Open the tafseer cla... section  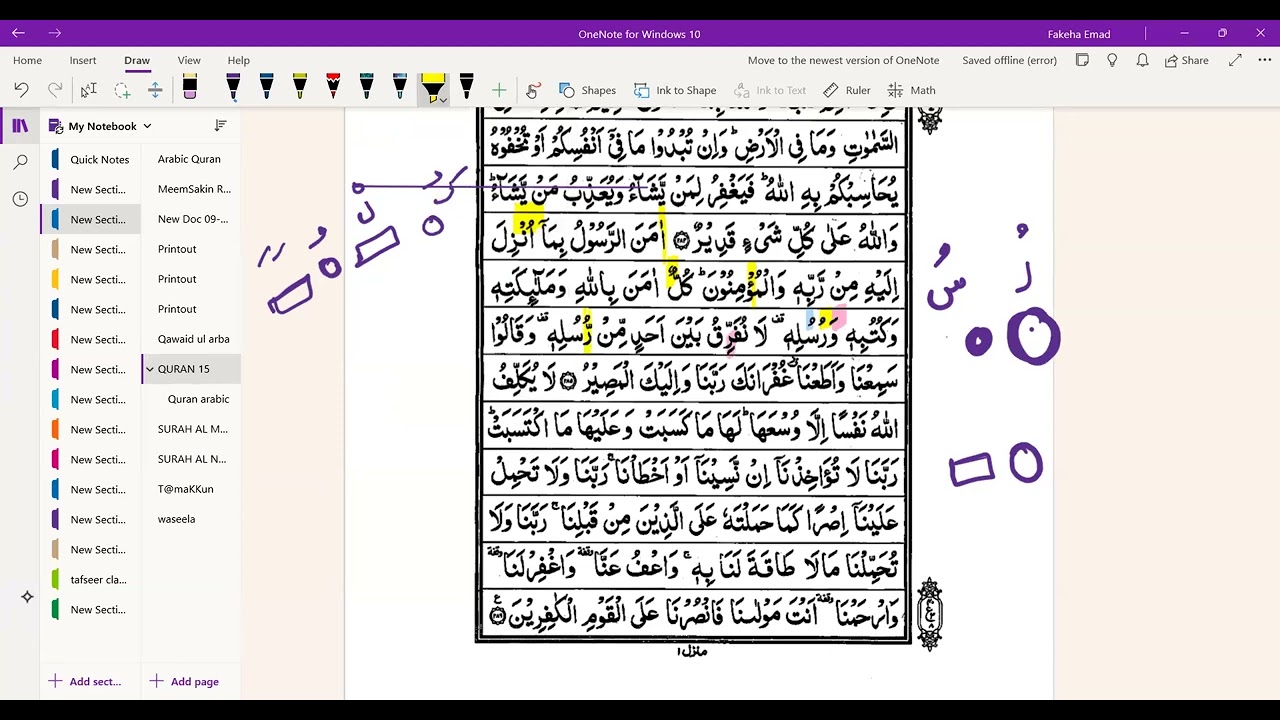point(91,579)
